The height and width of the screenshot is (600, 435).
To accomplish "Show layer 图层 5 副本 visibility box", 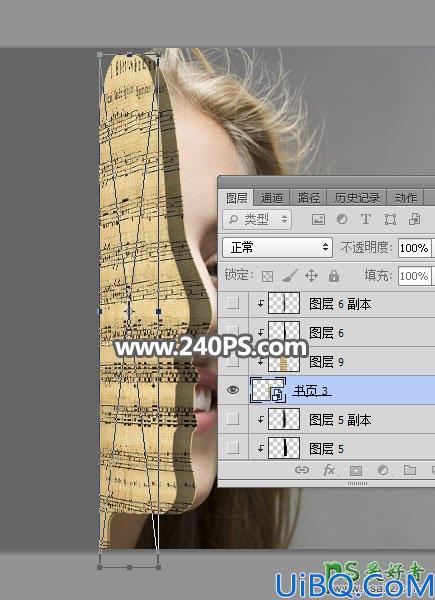I will (233, 419).
